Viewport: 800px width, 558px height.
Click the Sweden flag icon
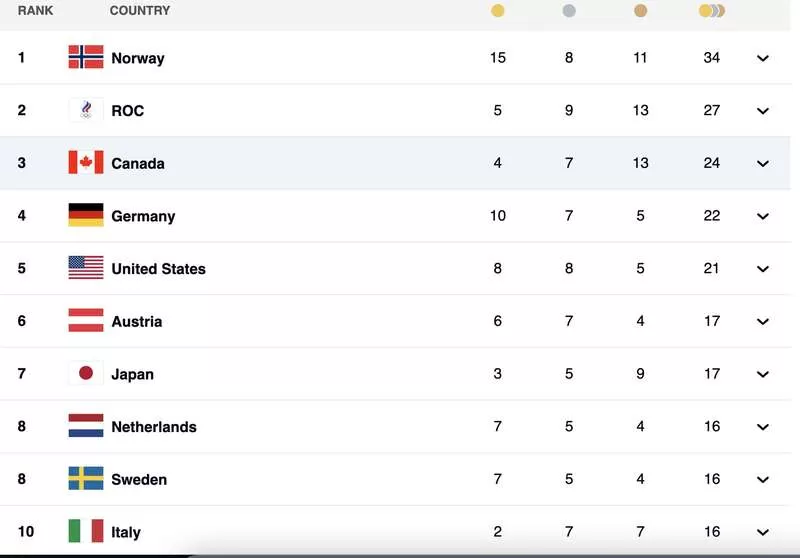click(x=86, y=478)
